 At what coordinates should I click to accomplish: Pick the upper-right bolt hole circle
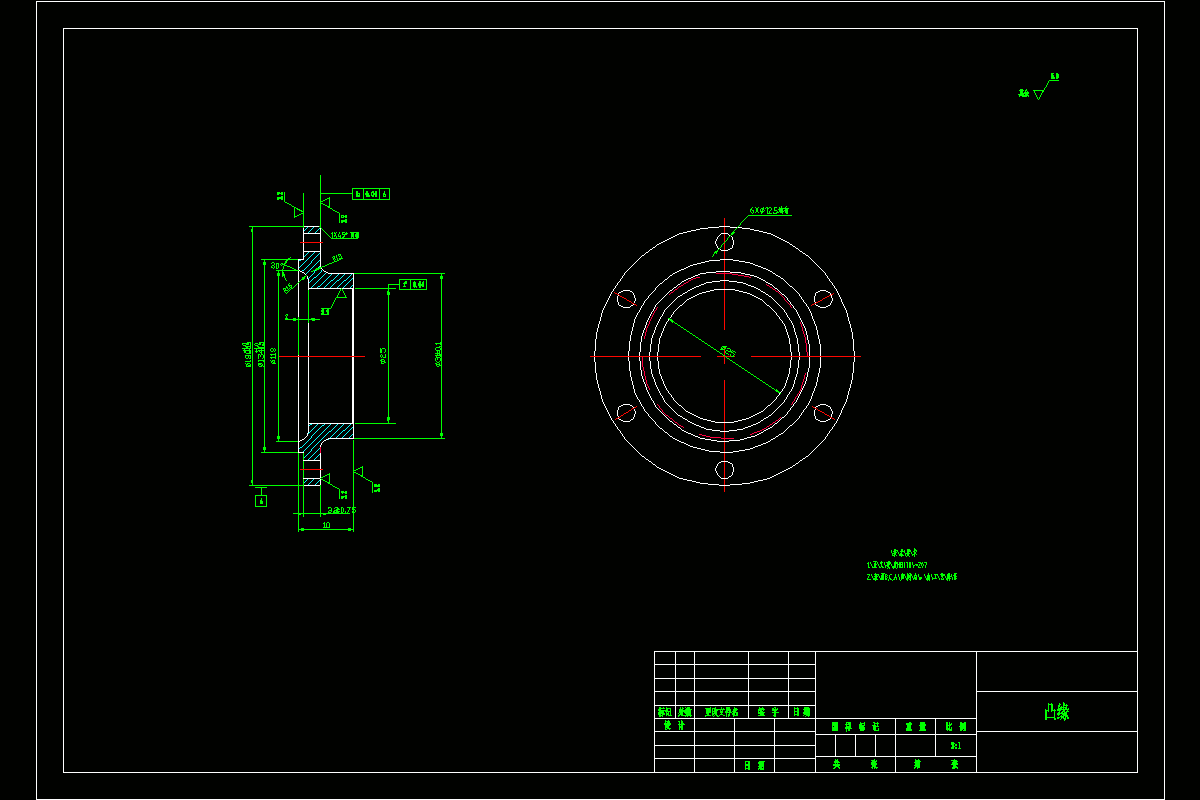823,298
